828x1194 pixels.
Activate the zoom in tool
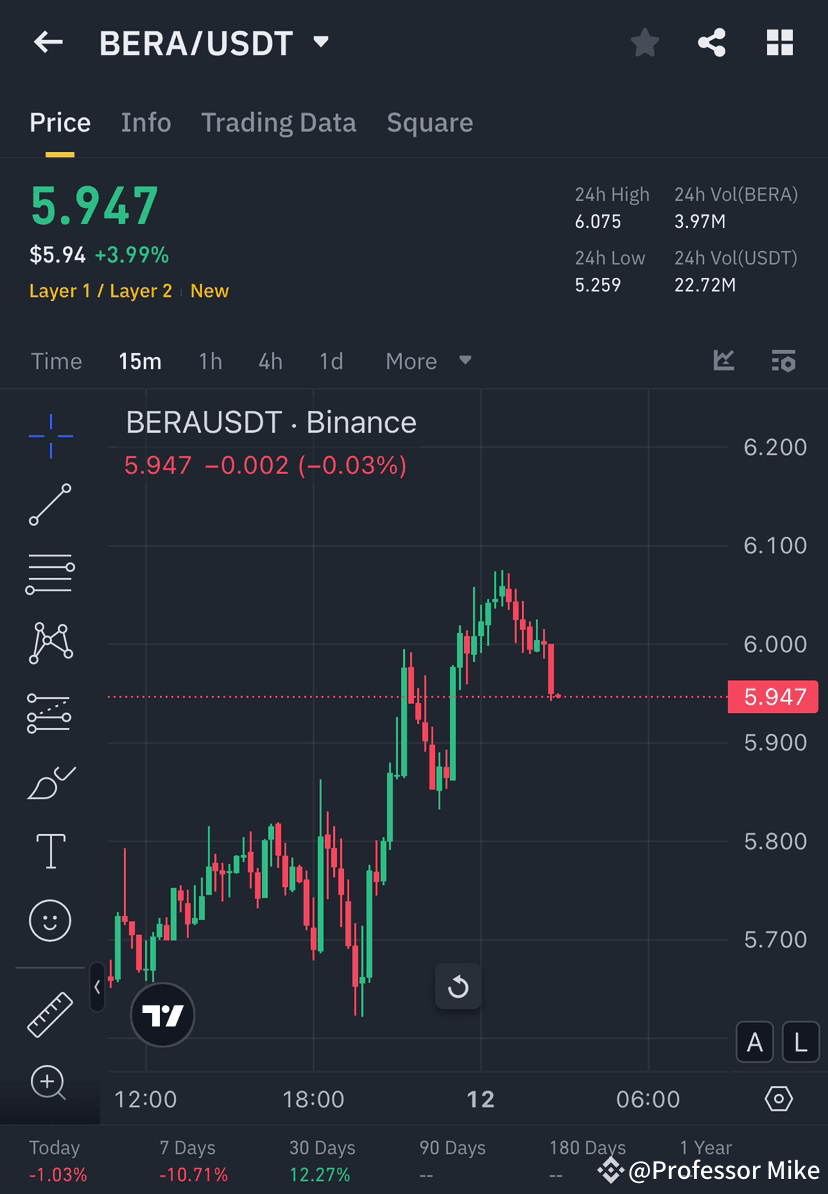coord(49,1082)
